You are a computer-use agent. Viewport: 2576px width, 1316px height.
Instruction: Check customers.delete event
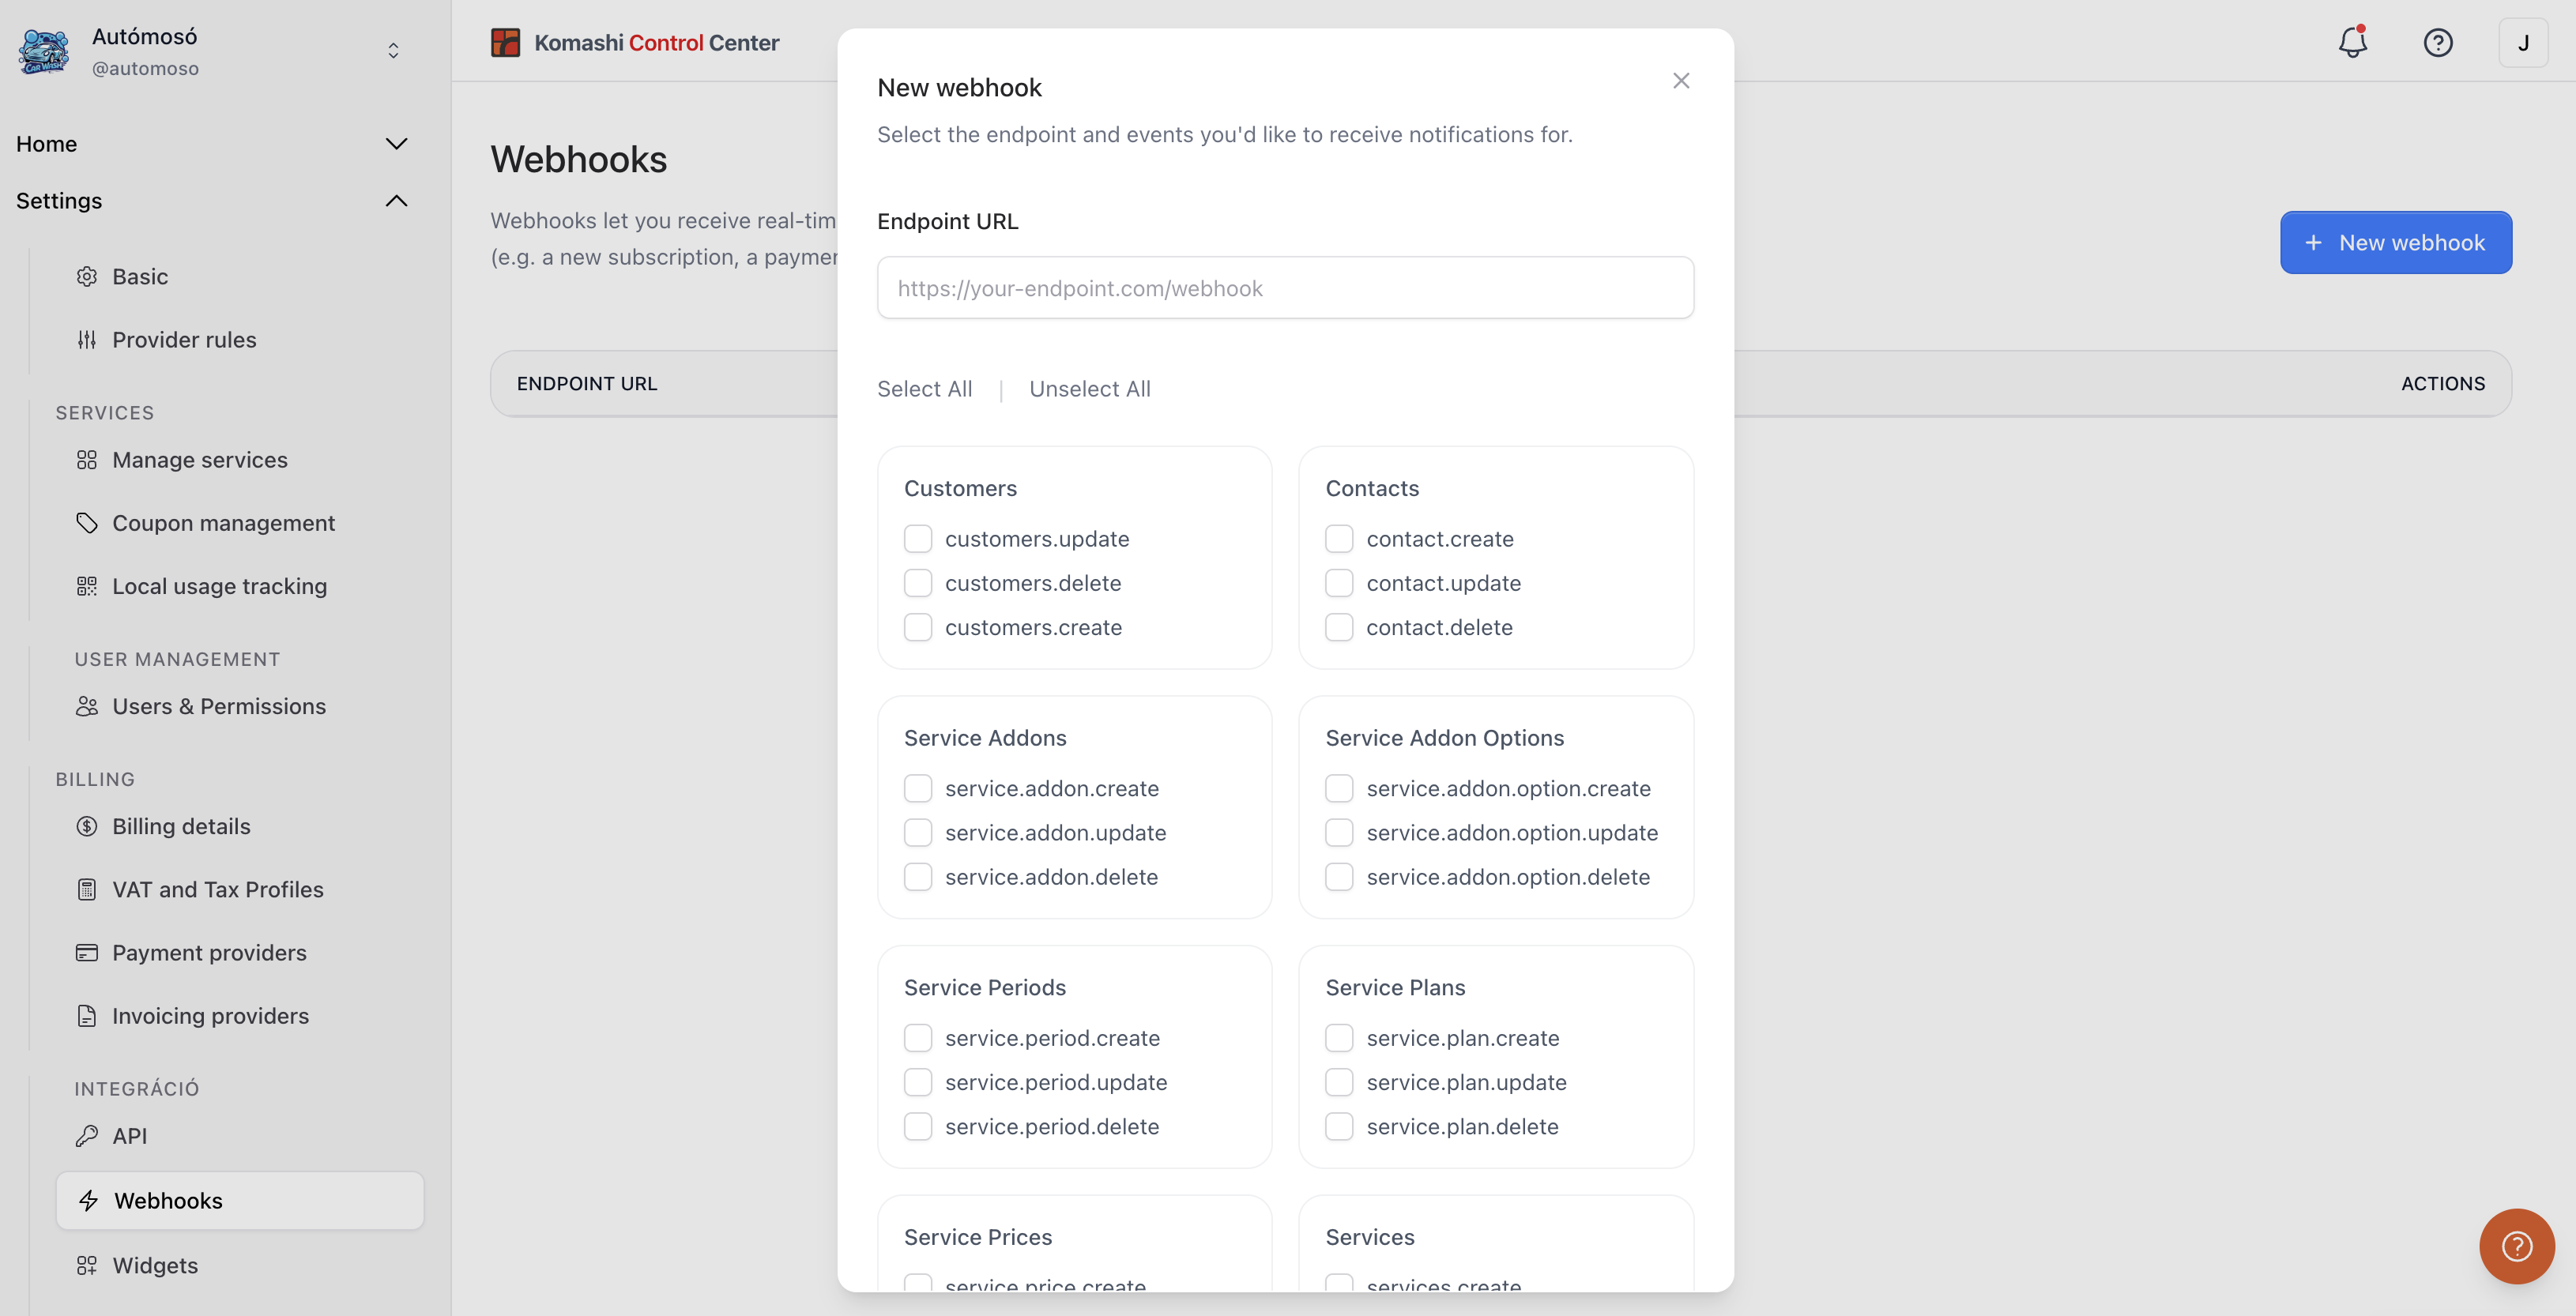[x=918, y=583]
